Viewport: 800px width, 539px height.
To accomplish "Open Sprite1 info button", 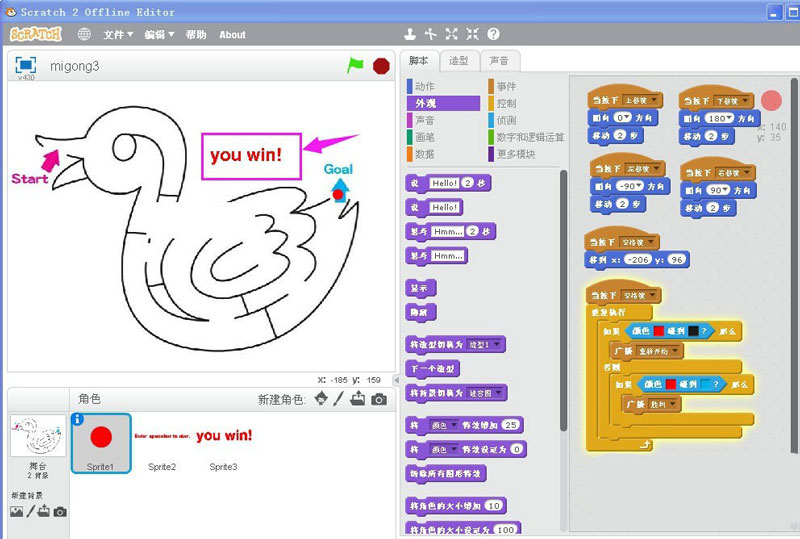I will tap(78, 419).
